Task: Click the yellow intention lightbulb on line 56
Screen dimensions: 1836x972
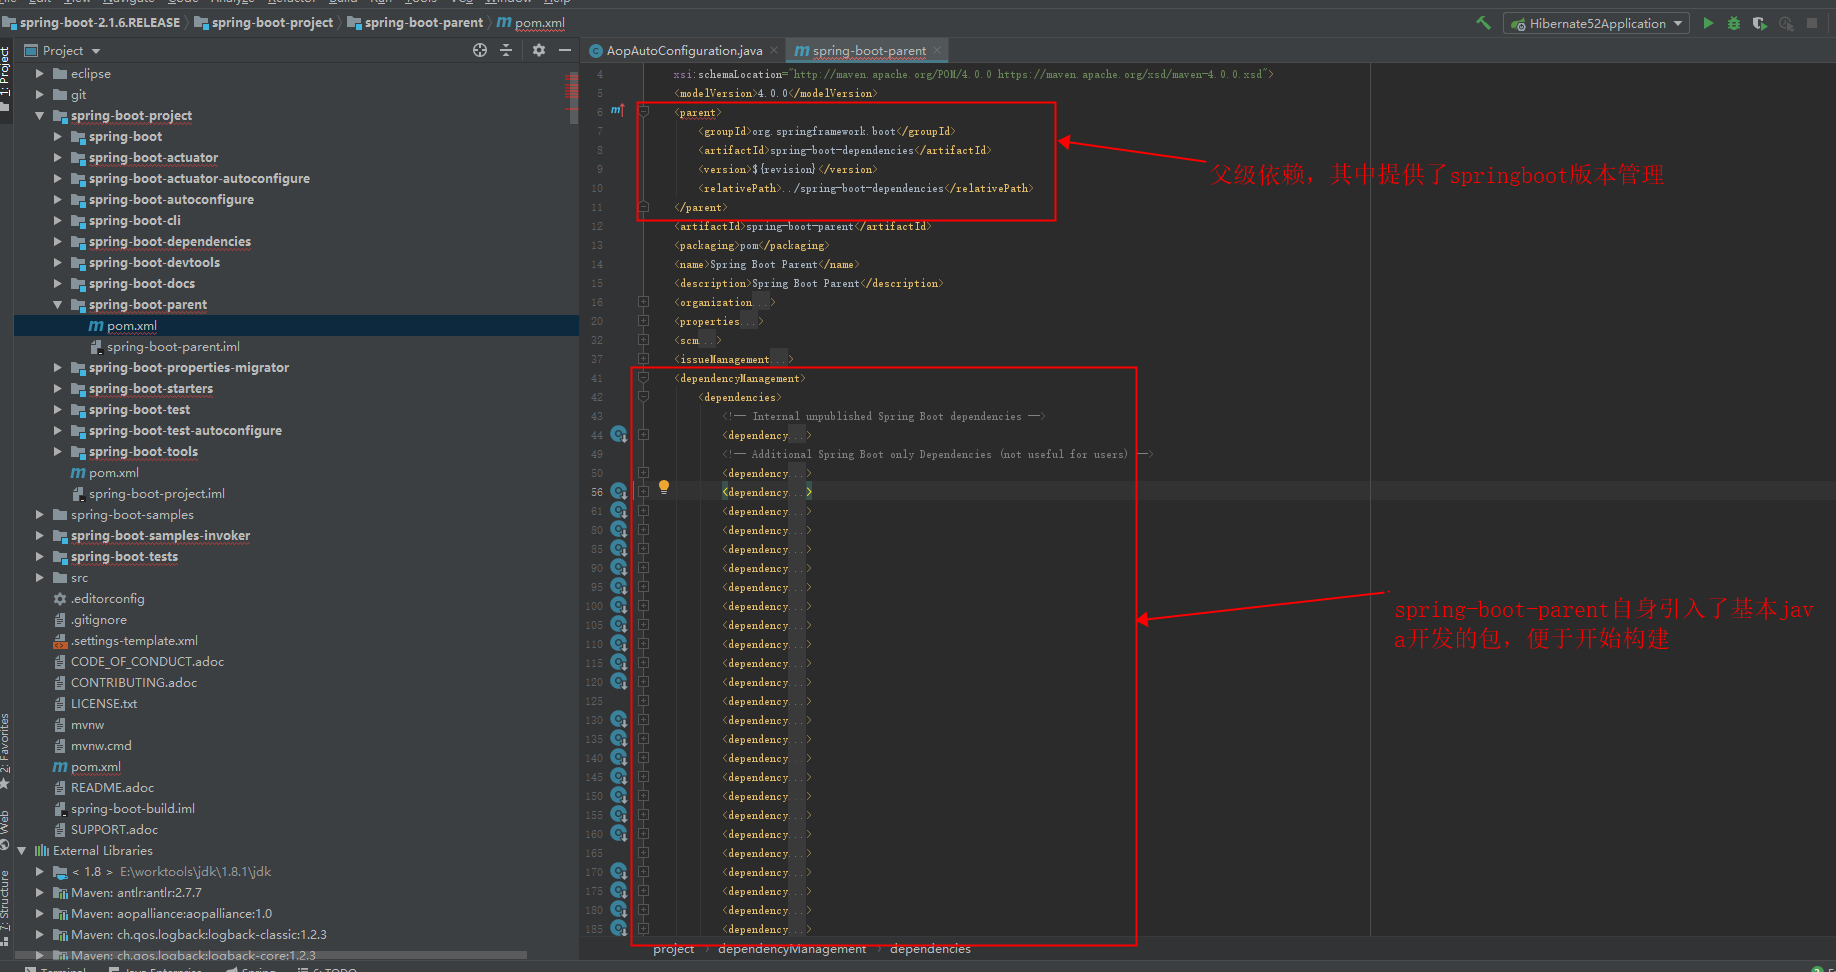Action: (663, 488)
